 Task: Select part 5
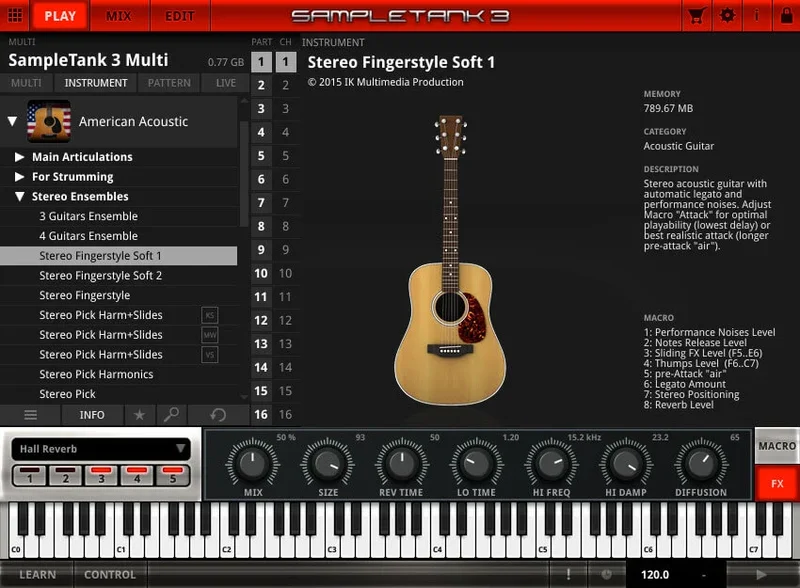pos(261,155)
